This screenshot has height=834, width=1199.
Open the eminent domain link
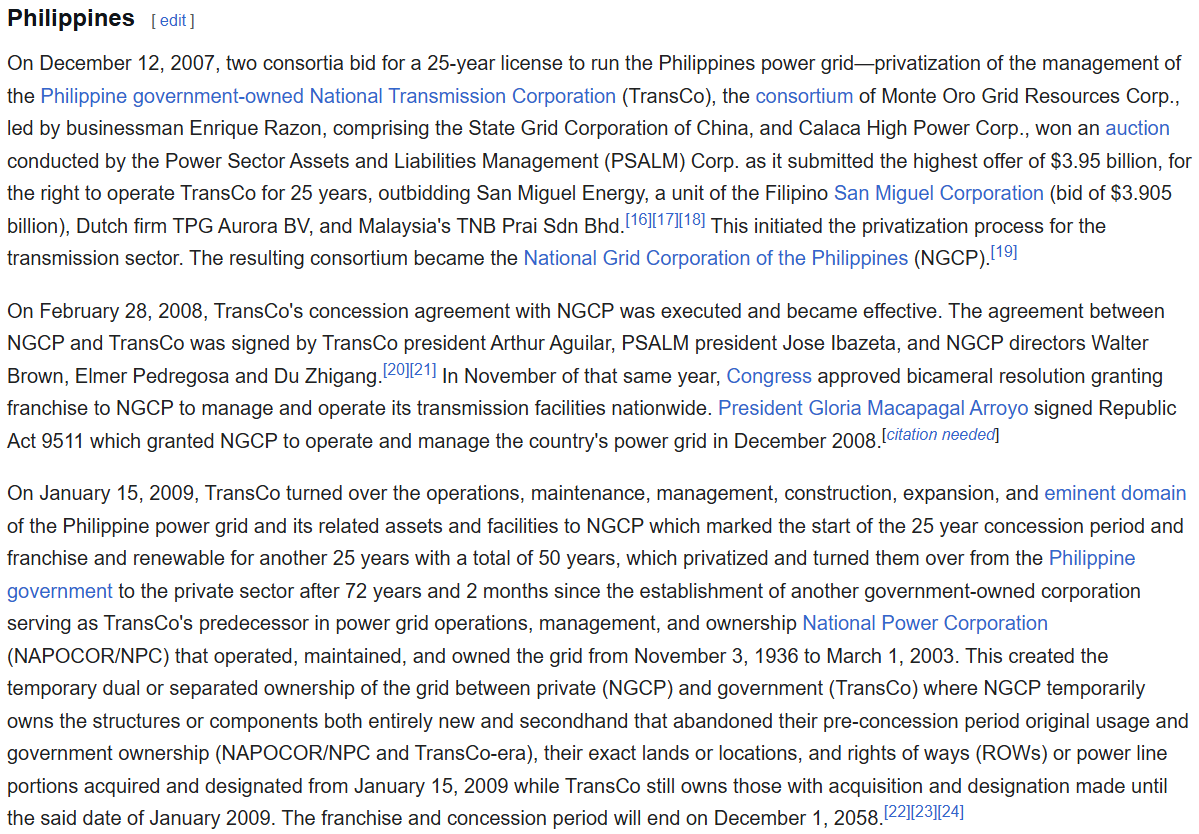[1115, 493]
